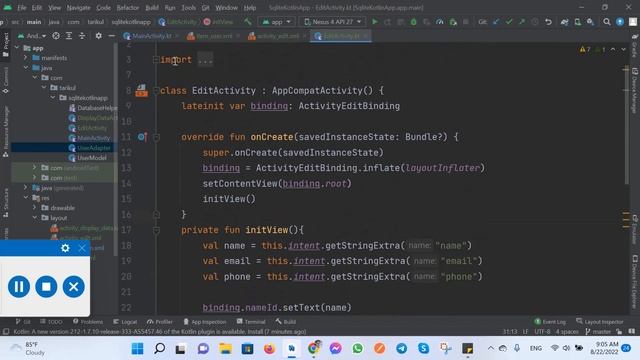Click the Debug app bug icon

(x=413, y=22)
